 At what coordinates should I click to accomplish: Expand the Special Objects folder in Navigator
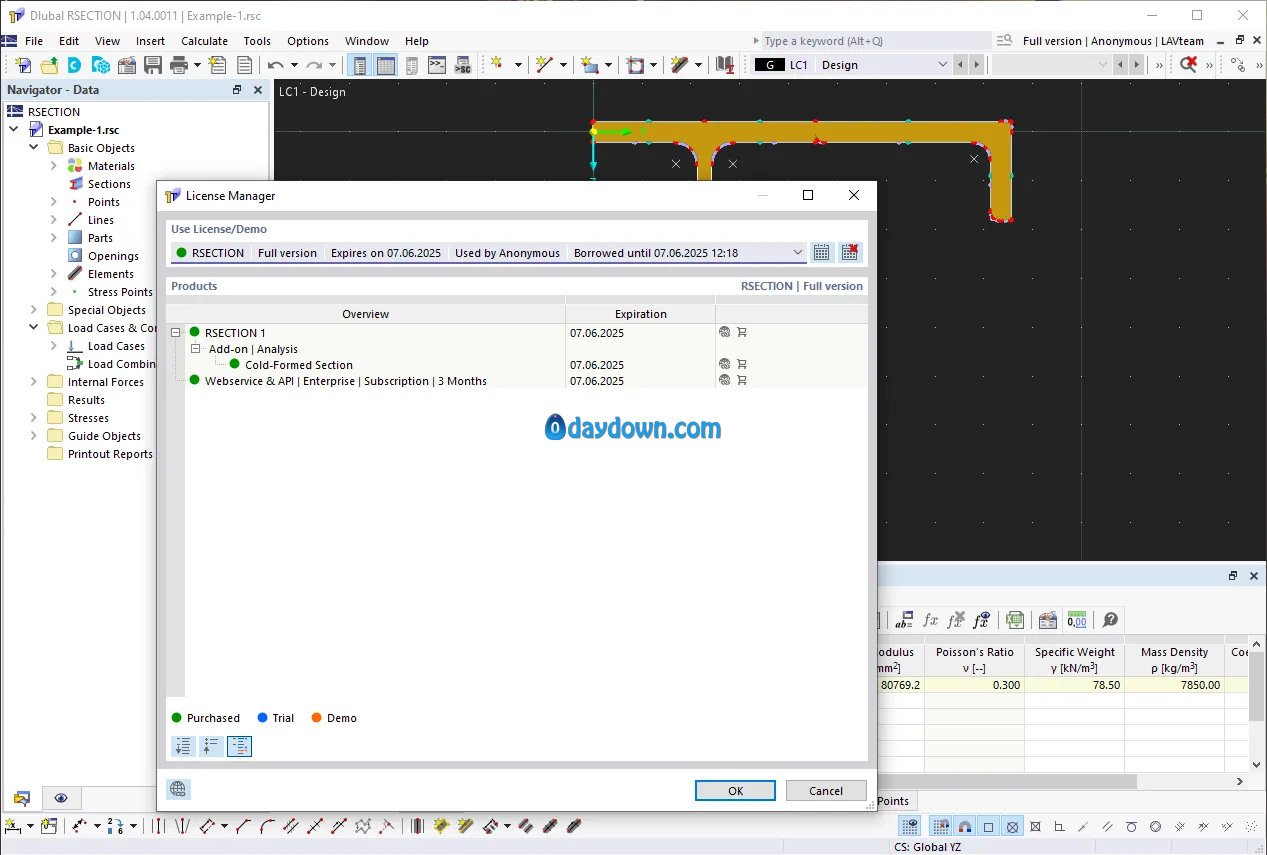[x=34, y=310]
